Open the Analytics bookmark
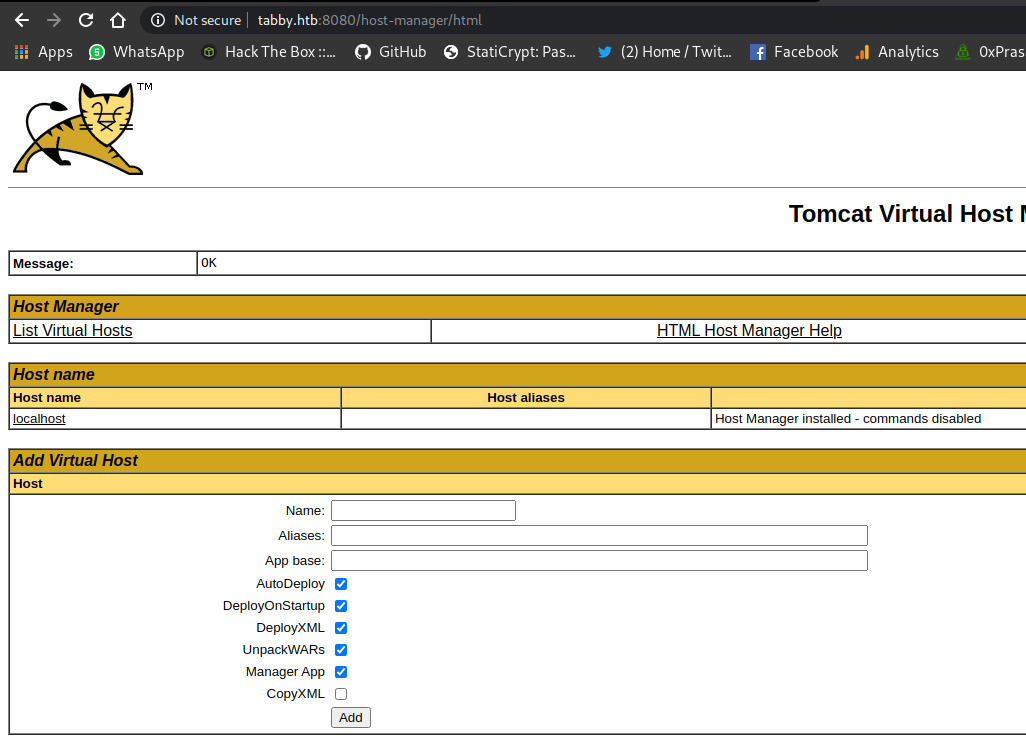Screen dimensions: 1026x752 point(897,52)
